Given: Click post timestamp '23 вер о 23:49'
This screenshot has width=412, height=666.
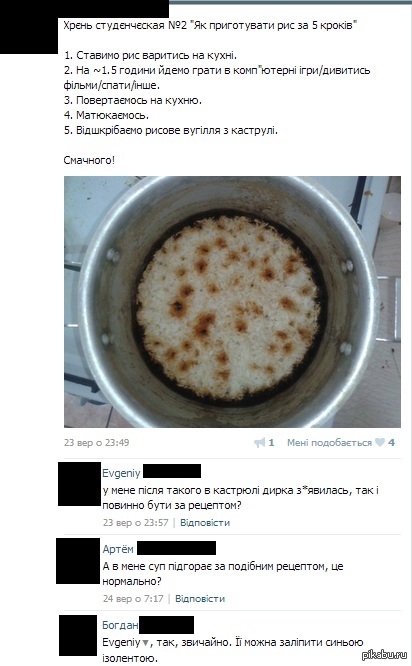Looking at the screenshot, I should point(96,443).
